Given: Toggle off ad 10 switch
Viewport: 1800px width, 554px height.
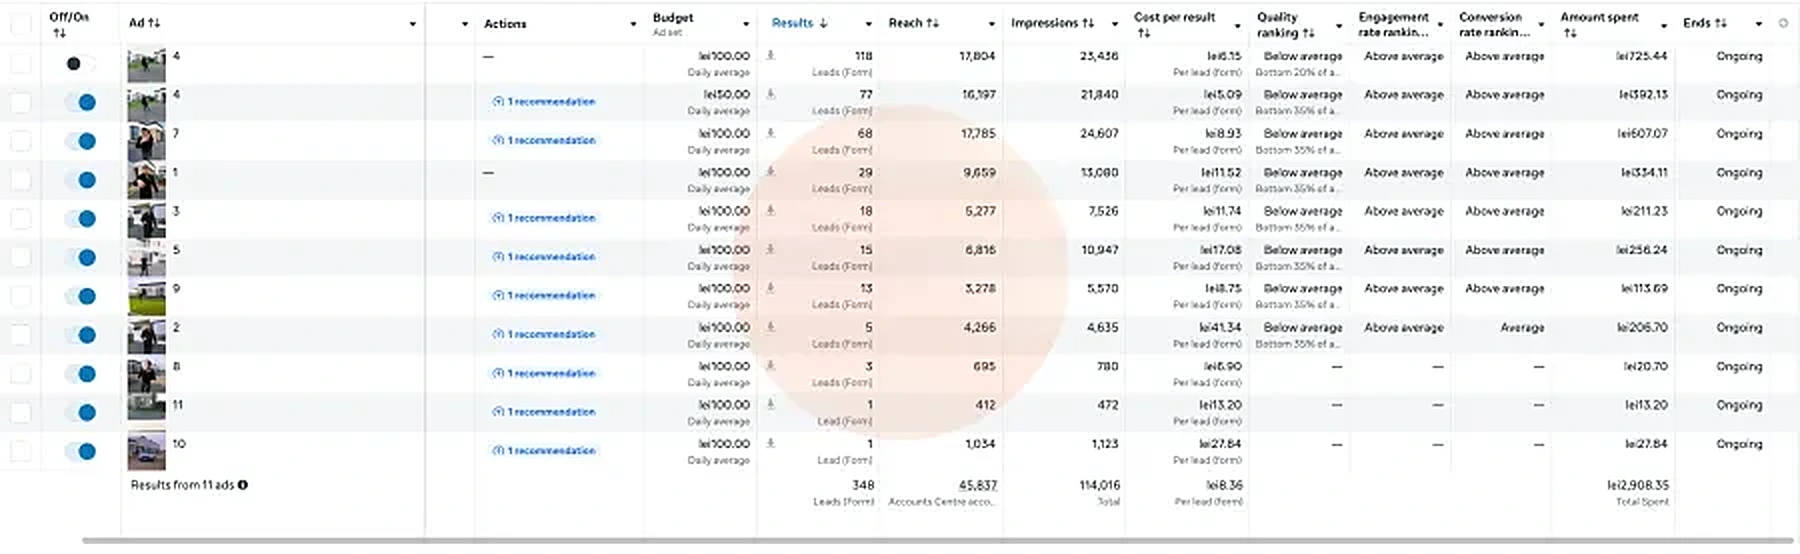Looking at the screenshot, I should (x=80, y=451).
